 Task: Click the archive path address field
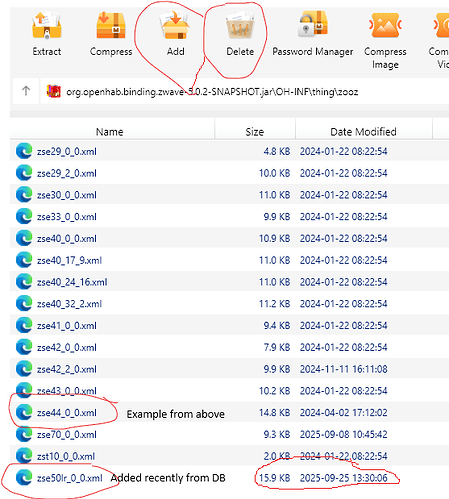pyautogui.click(x=245, y=91)
